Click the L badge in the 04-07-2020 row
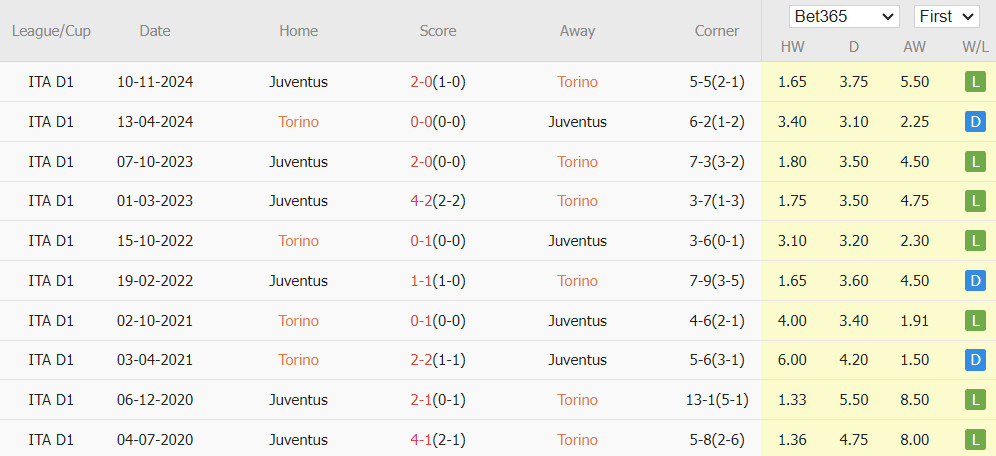This screenshot has height=456, width=996. tap(975, 439)
